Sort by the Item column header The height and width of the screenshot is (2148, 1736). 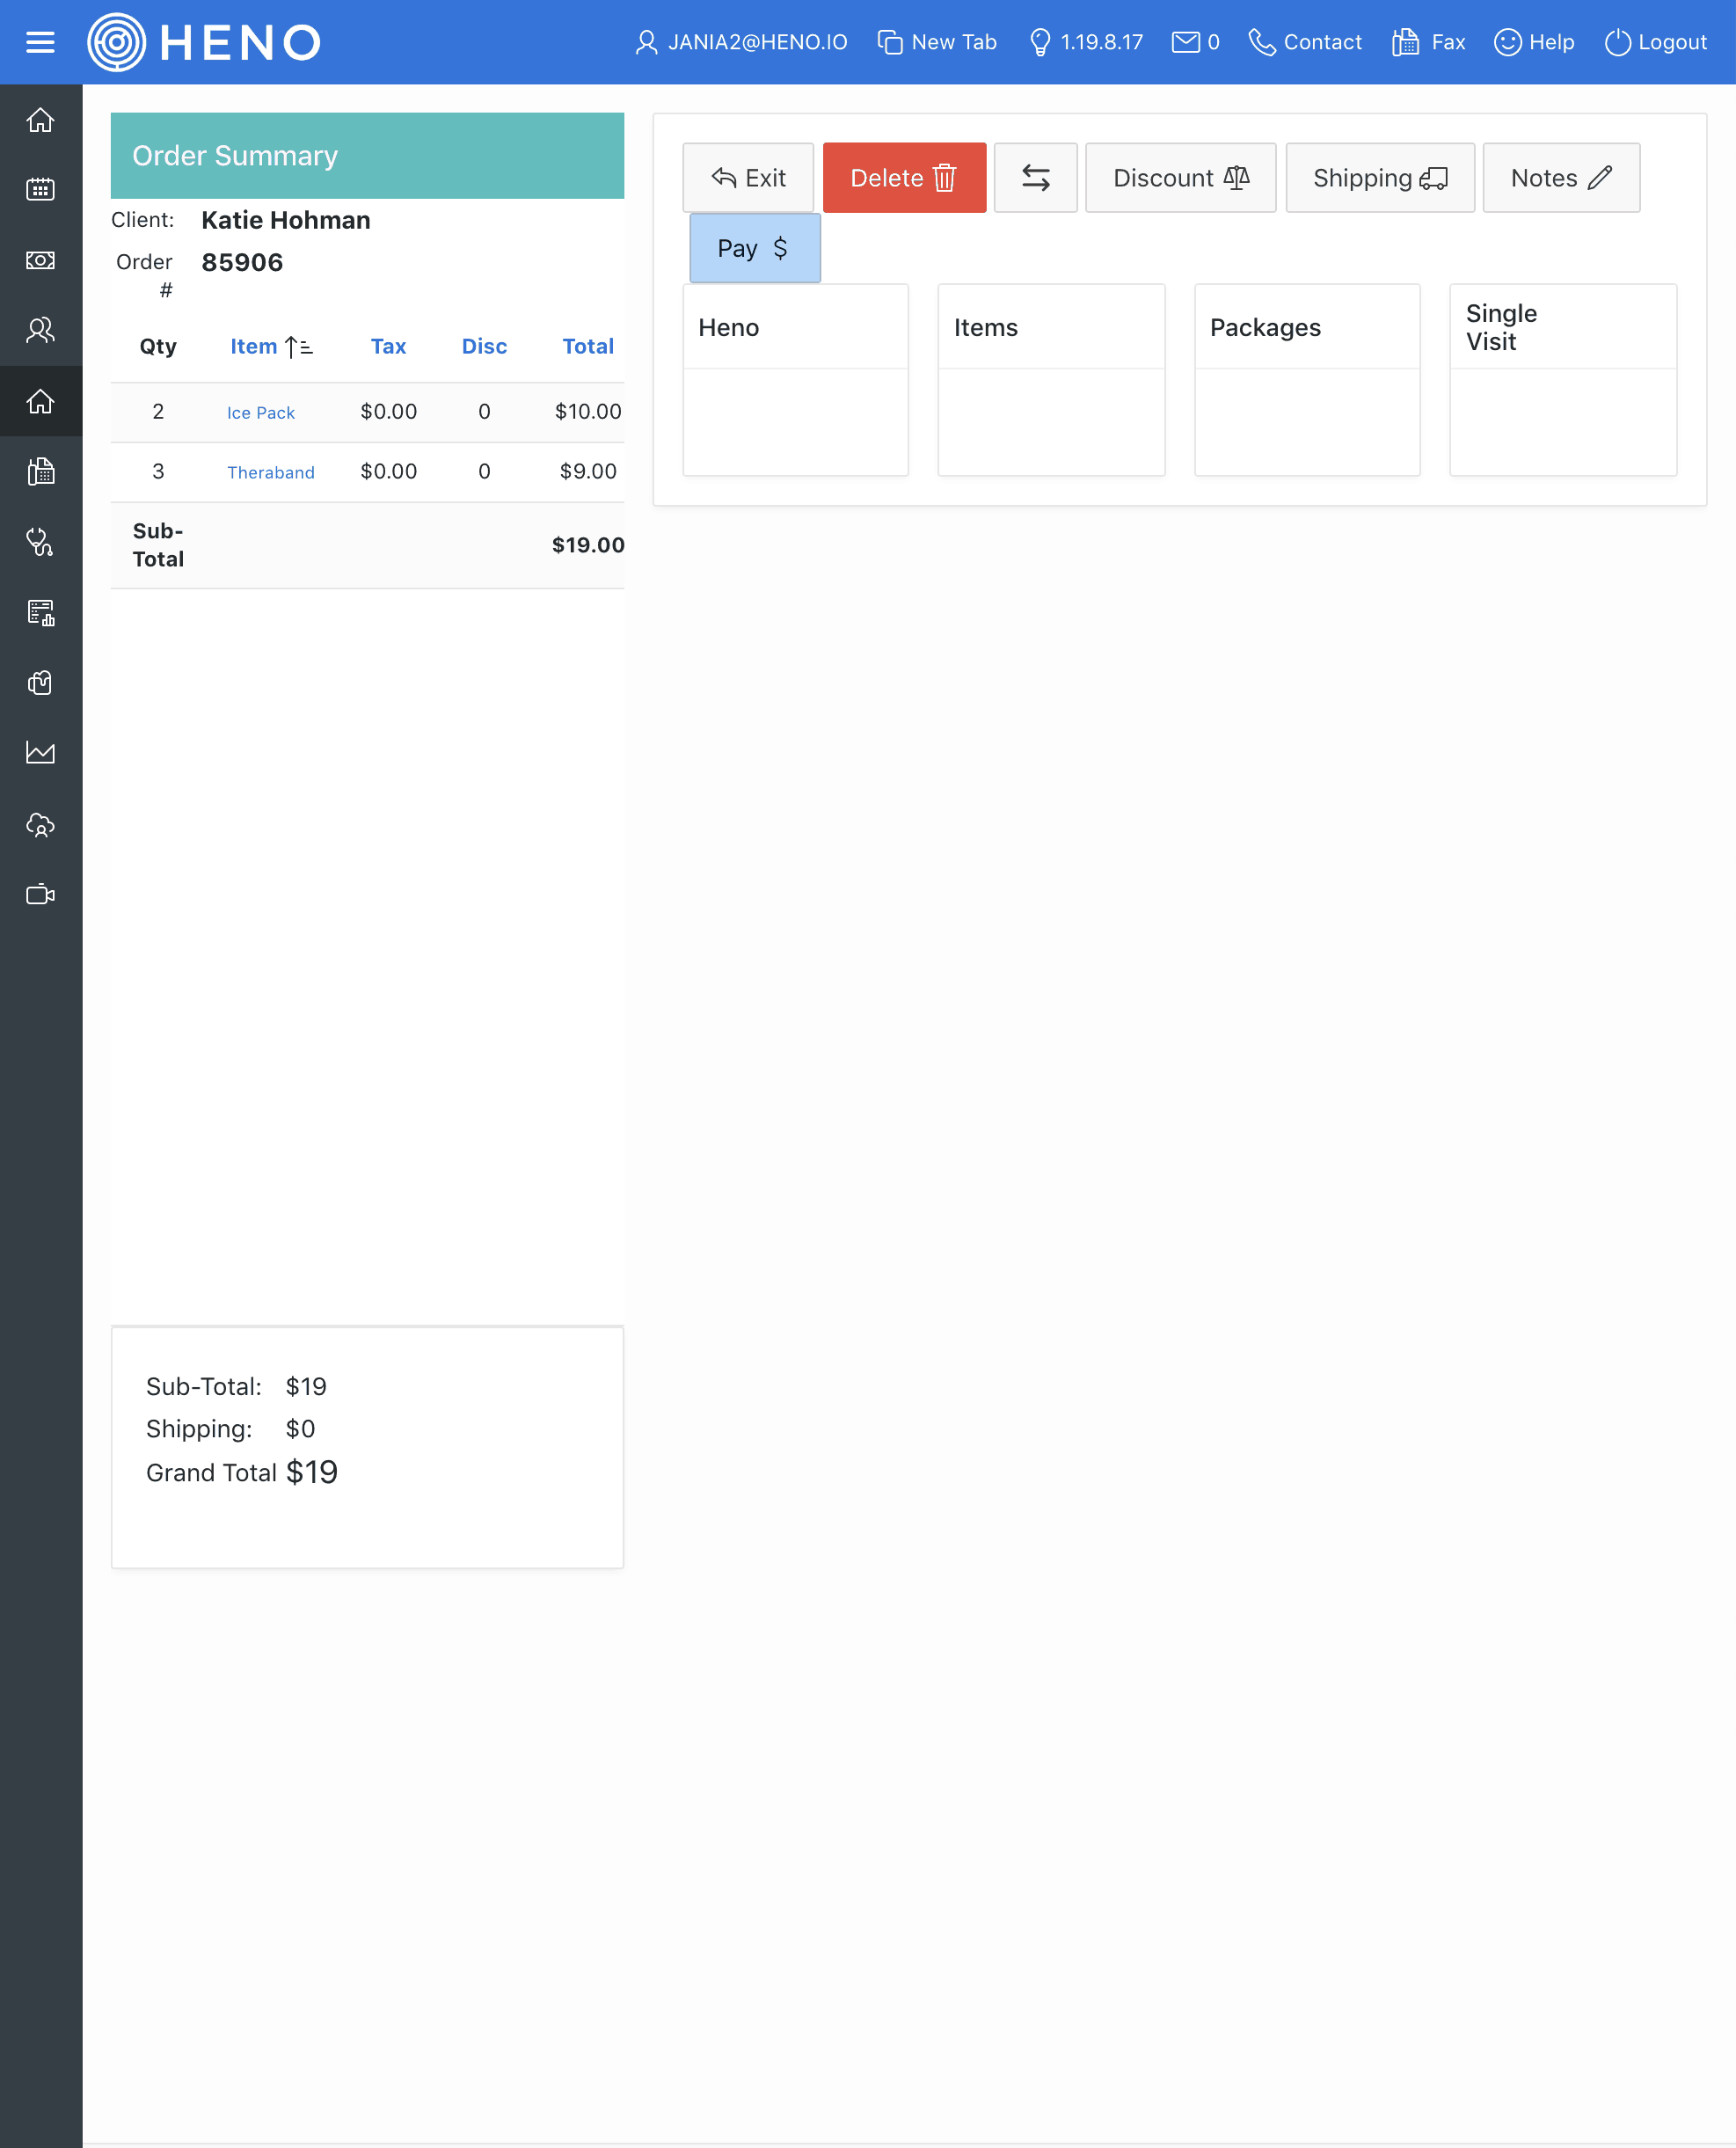tap(271, 347)
